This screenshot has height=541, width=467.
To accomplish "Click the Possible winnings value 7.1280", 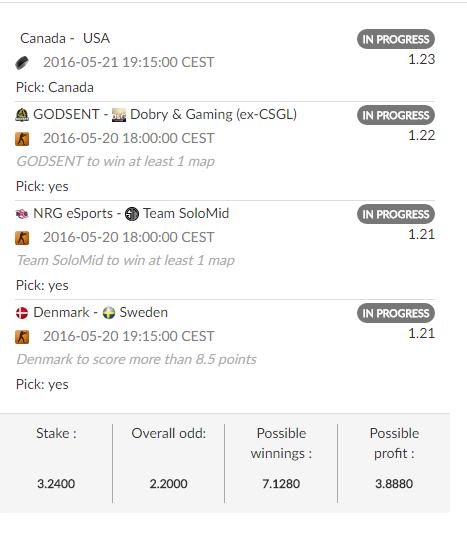I will coord(281,484).
